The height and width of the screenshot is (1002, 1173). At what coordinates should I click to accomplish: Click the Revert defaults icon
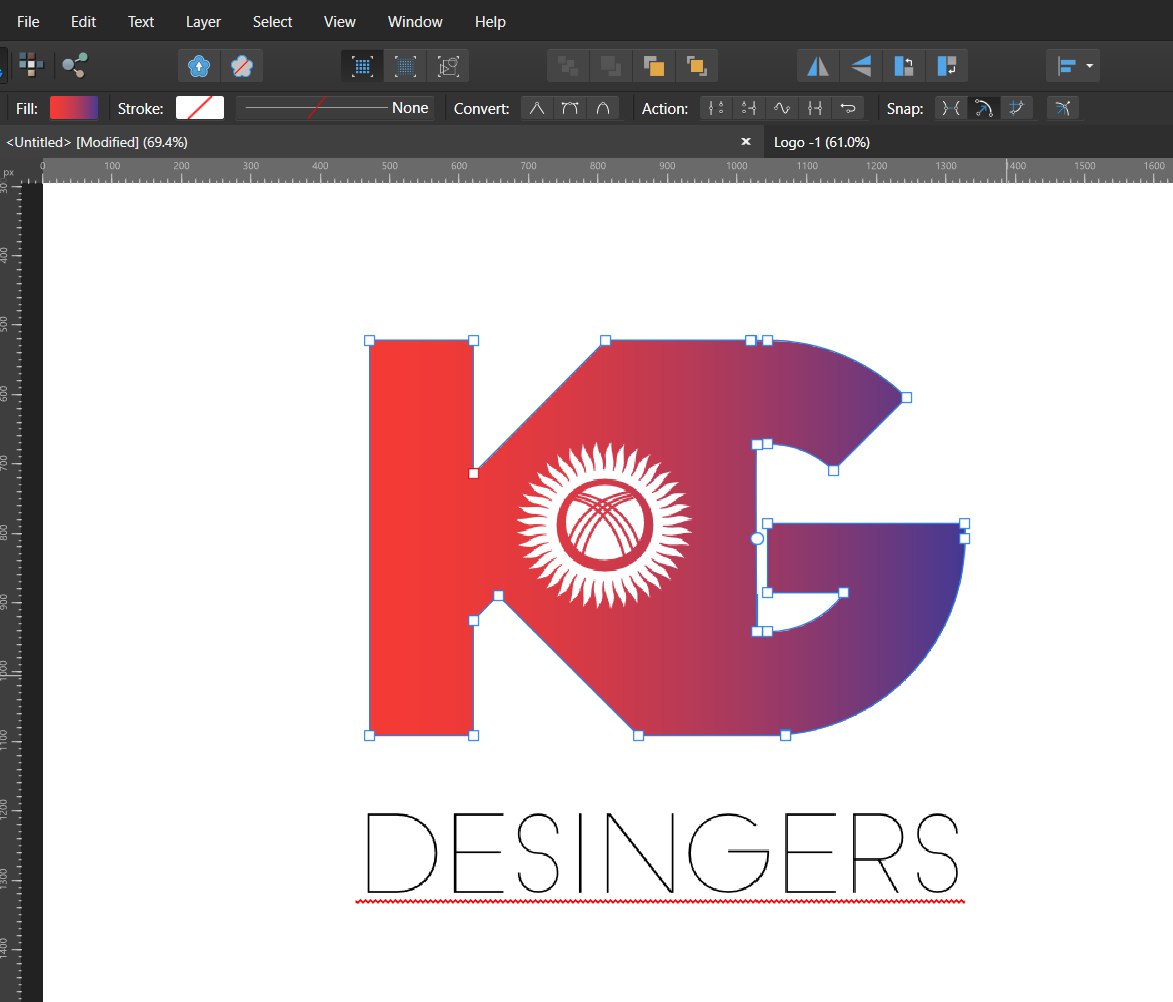[x=242, y=66]
